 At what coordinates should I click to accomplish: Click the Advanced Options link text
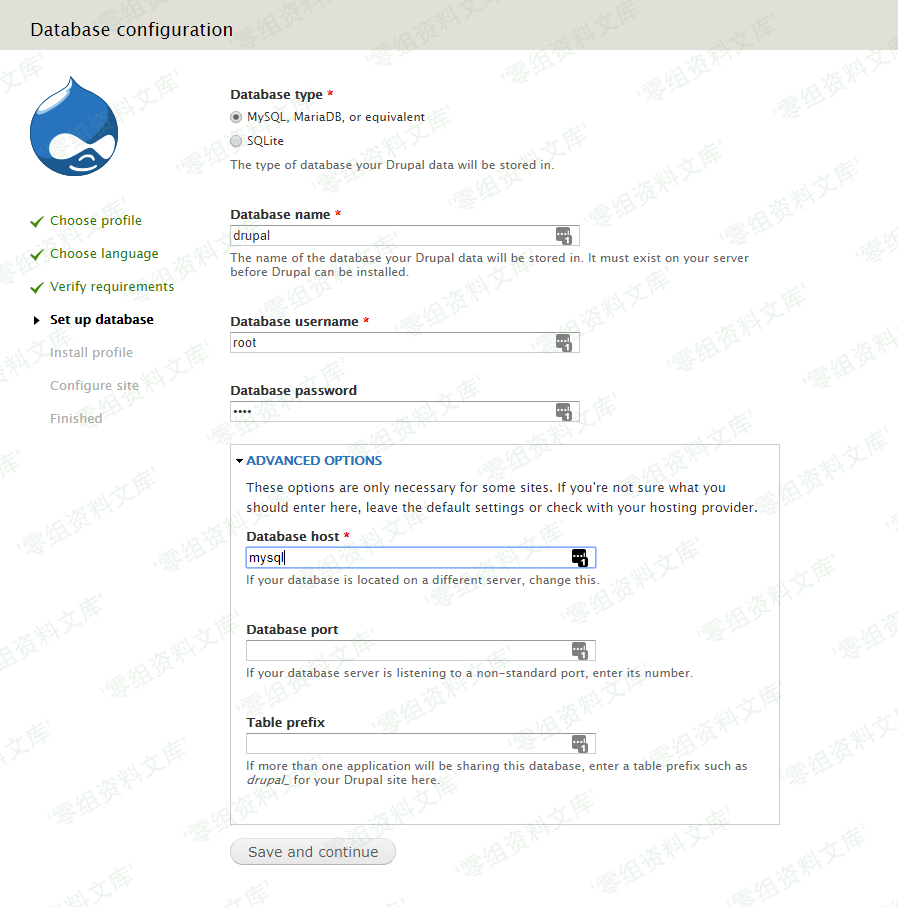(x=314, y=461)
